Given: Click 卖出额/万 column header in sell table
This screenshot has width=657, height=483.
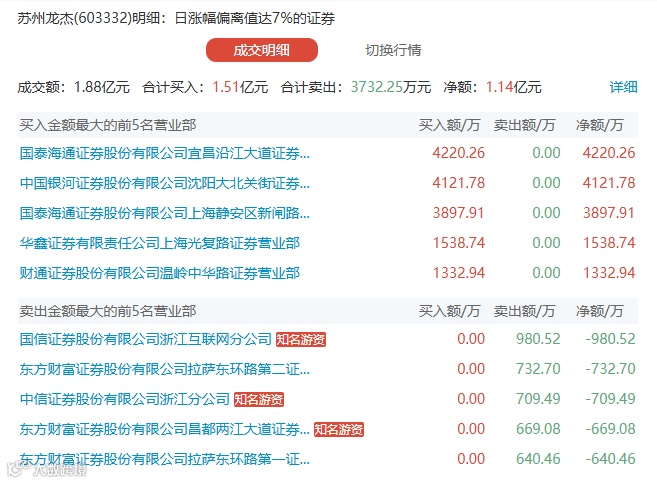Looking at the screenshot, I should pyautogui.click(x=524, y=311).
